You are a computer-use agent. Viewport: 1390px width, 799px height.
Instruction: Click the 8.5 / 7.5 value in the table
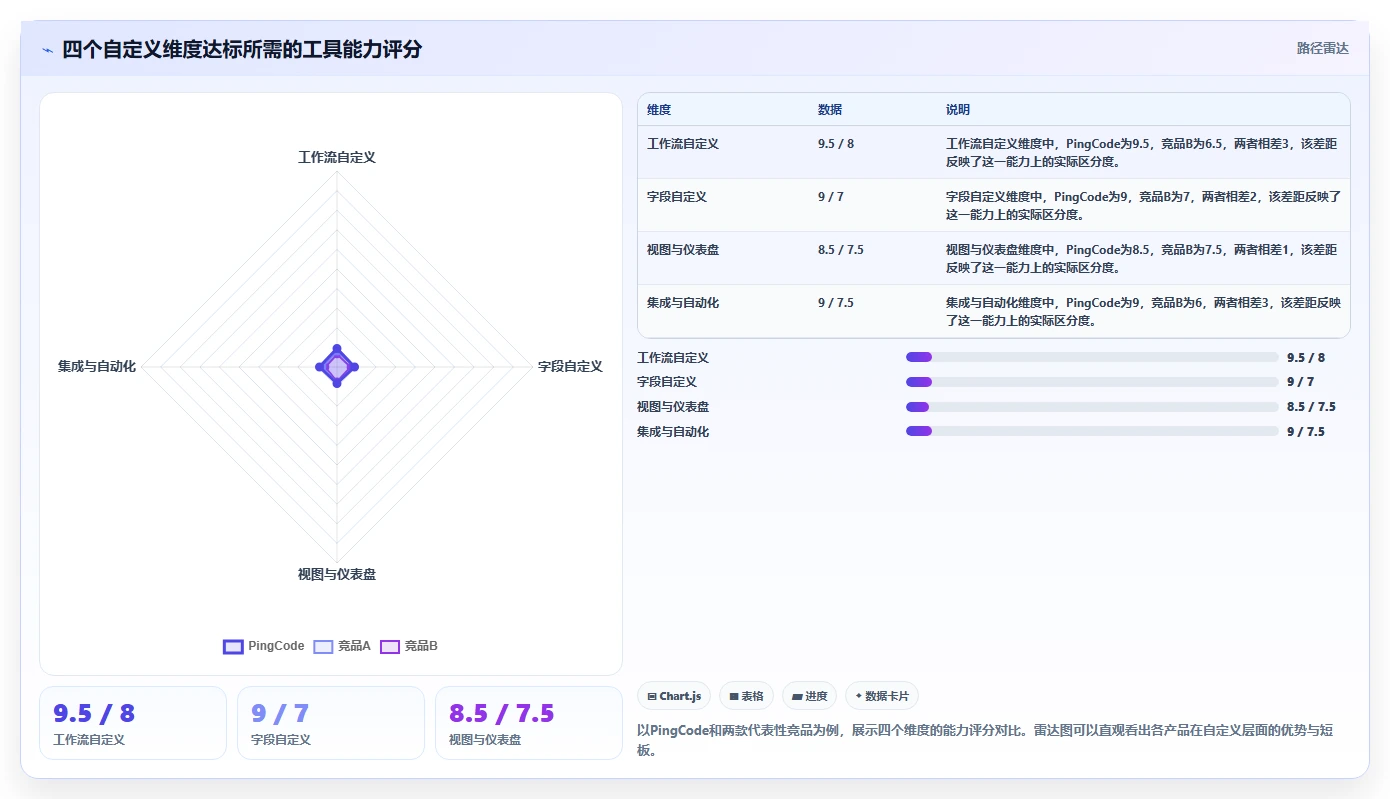tap(841, 250)
